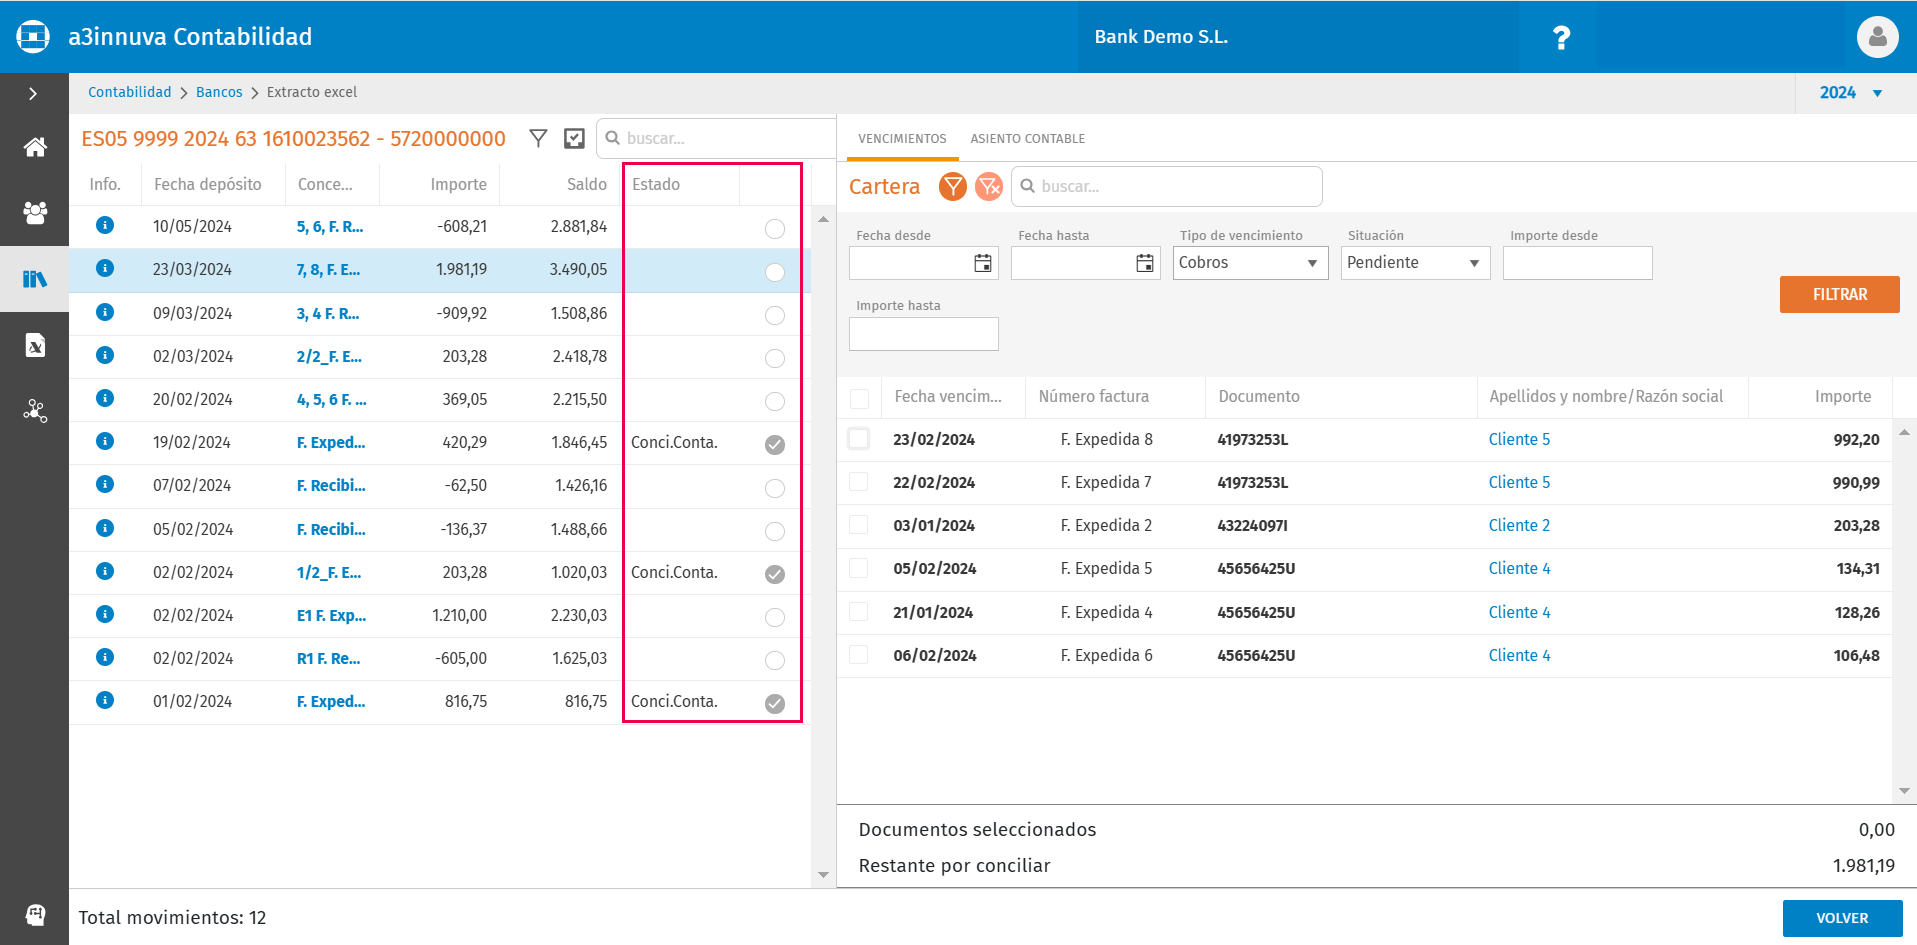Open the help question mark icon
1917x945 pixels.
pyautogui.click(x=1561, y=38)
